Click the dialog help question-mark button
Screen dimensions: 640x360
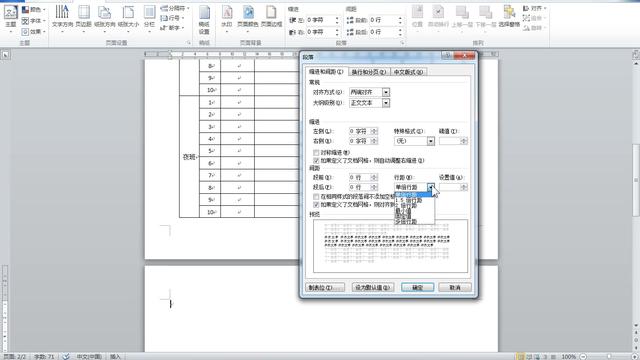point(447,56)
